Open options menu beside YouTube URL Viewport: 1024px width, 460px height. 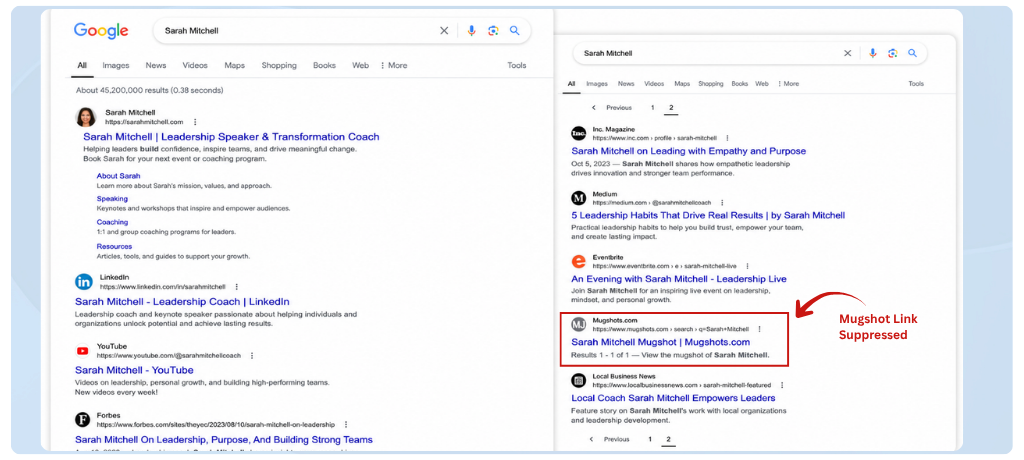pos(252,355)
